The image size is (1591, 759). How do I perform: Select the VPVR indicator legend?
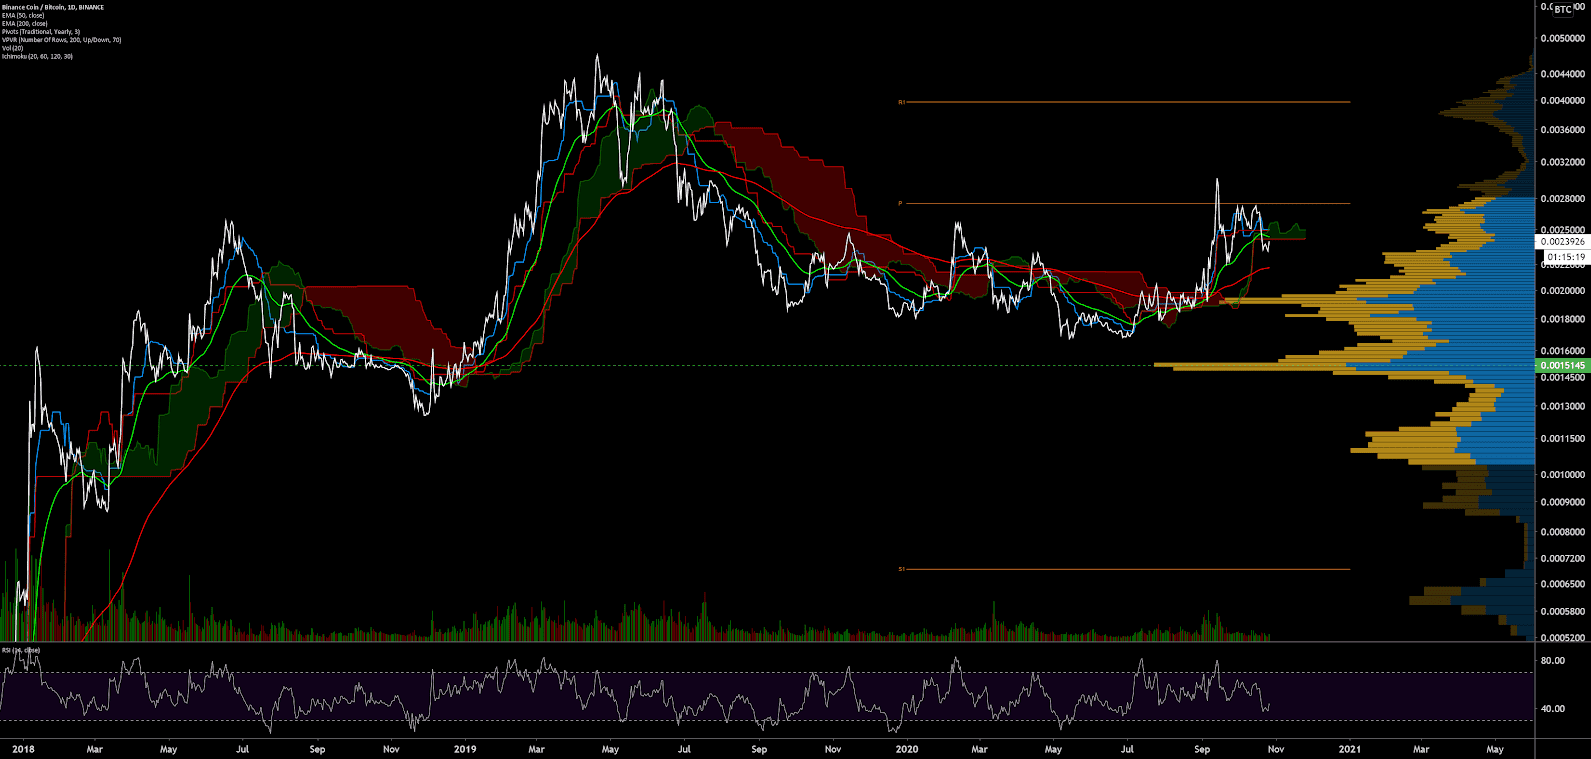coord(61,40)
